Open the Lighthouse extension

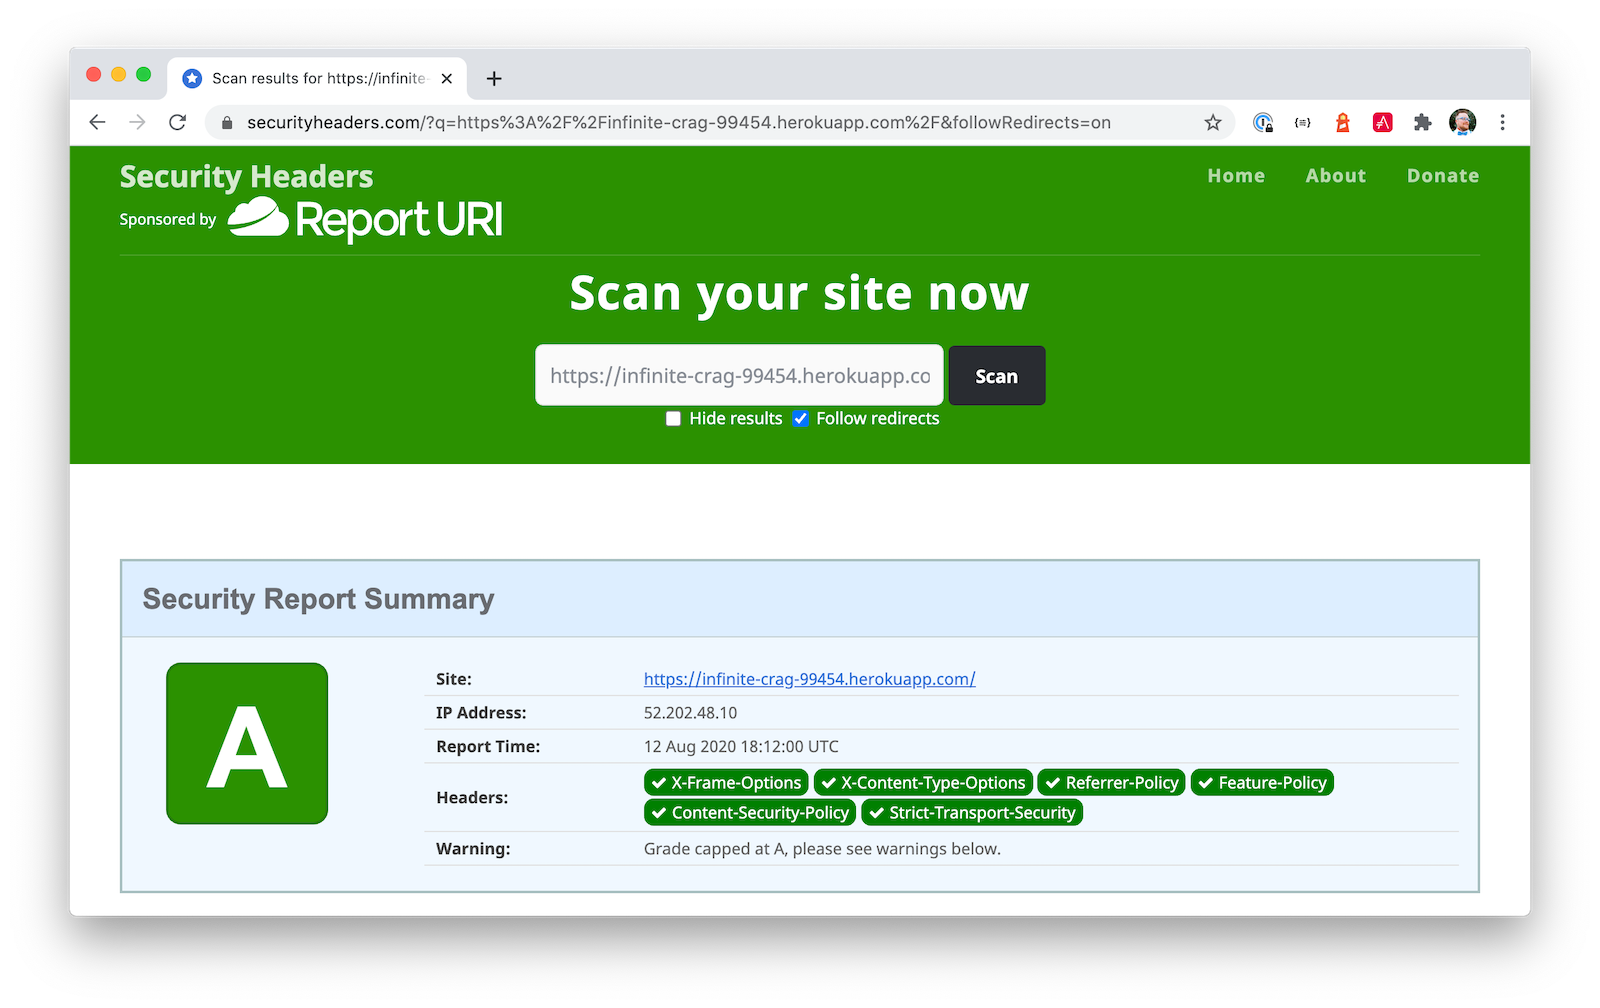(1343, 123)
